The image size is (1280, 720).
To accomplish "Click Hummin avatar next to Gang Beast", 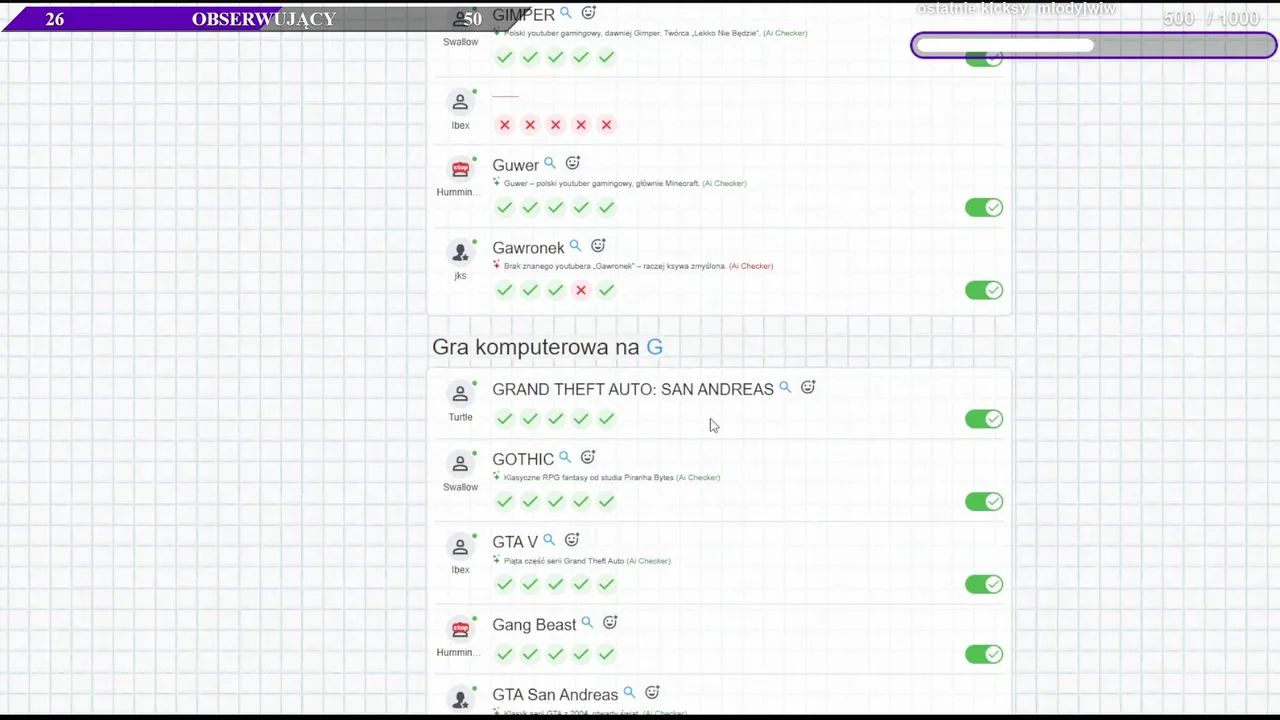I will [460, 629].
